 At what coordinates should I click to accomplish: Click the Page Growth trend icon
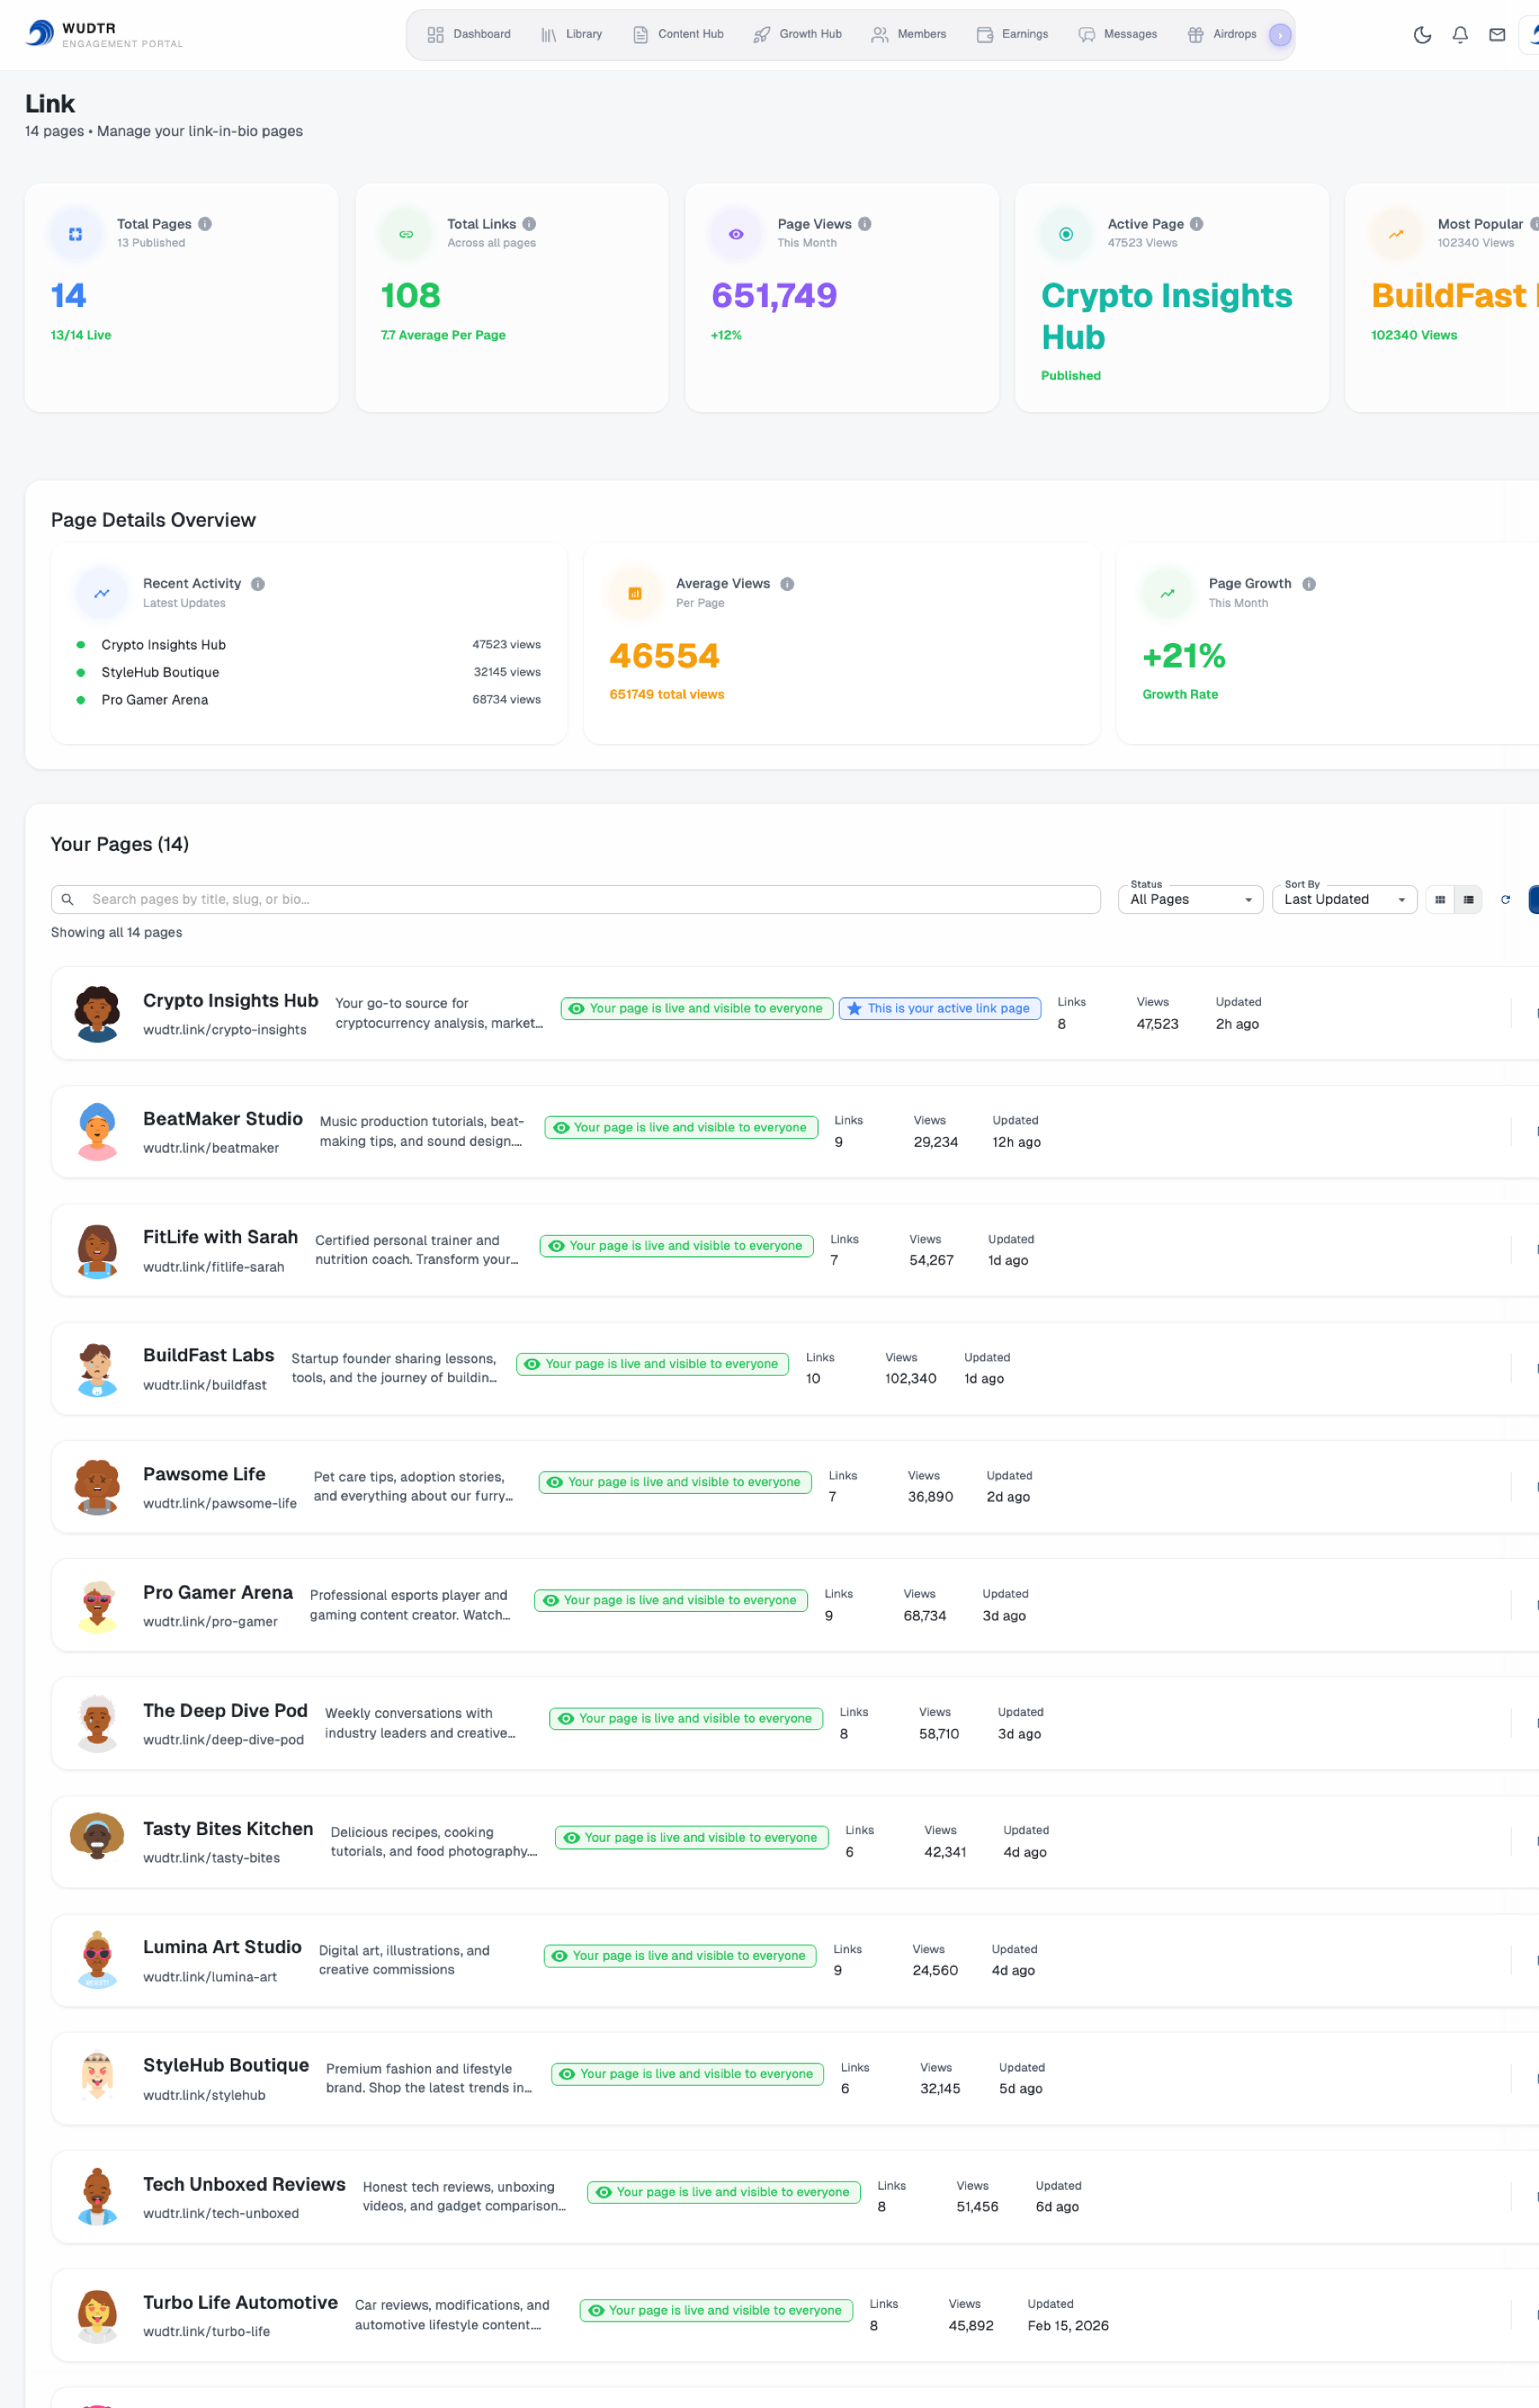1167,593
